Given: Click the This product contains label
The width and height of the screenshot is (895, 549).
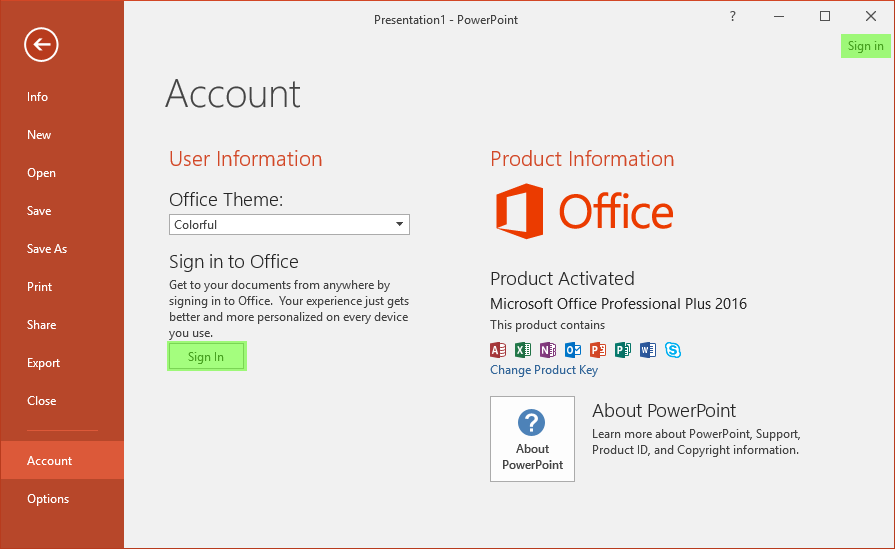Looking at the screenshot, I should tap(547, 325).
